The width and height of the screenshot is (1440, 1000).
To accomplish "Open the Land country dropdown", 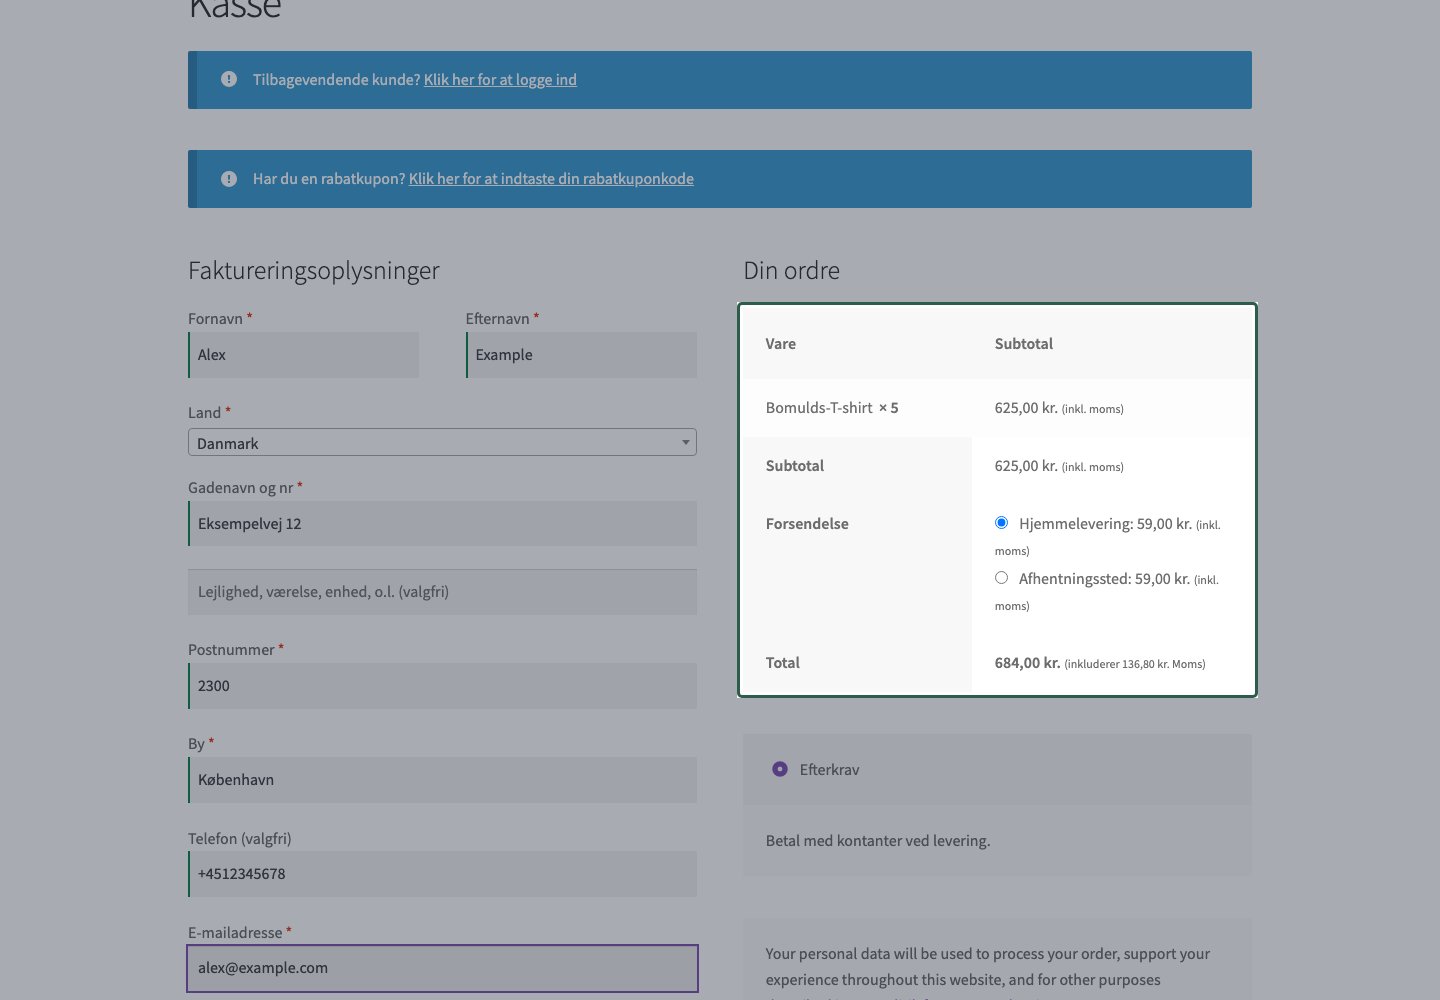I will (442, 442).
